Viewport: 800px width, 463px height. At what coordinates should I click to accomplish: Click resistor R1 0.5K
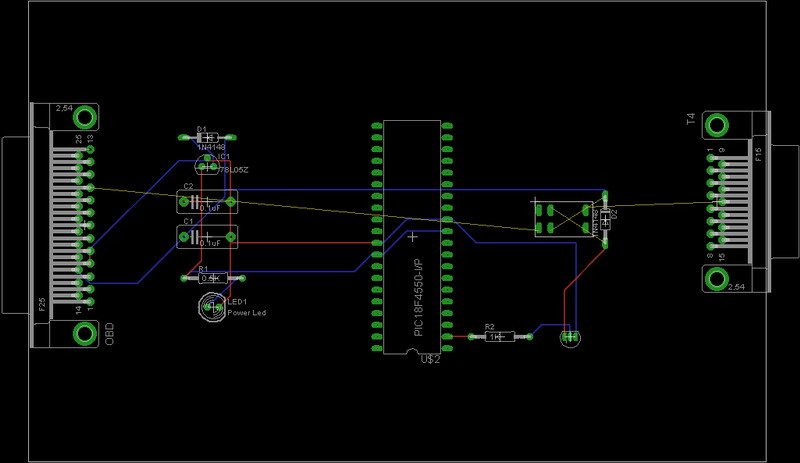[213, 278]
